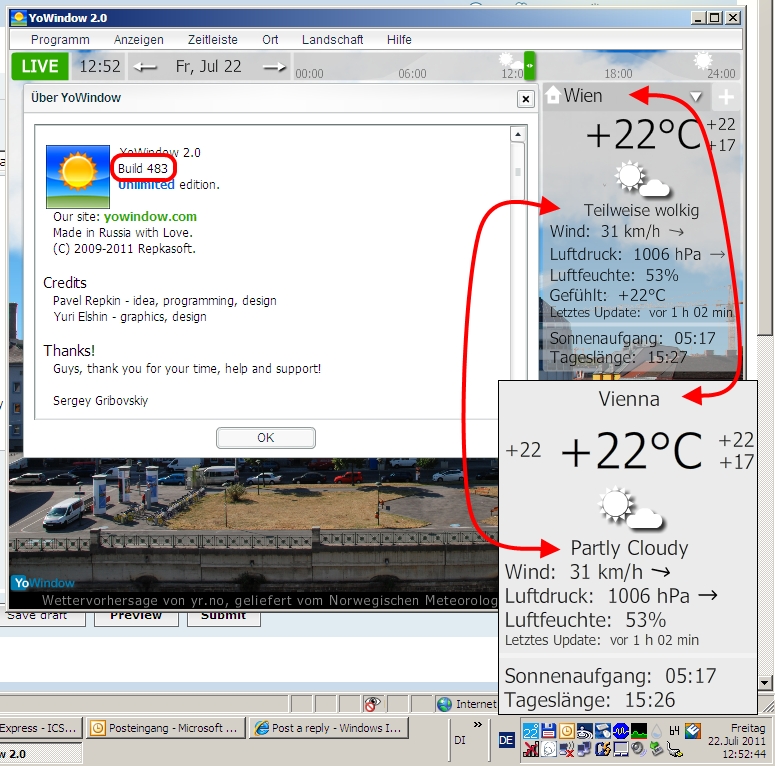This screenshot has width=775, height=766.
Task: Open the Programm menu
Action: pos(60,40)
